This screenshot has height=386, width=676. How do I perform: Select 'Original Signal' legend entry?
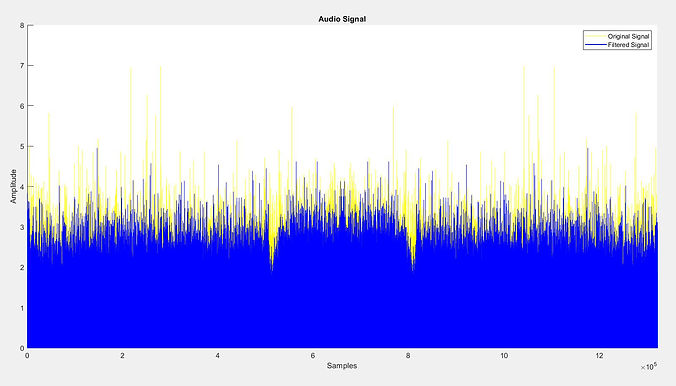pos(628,37)
